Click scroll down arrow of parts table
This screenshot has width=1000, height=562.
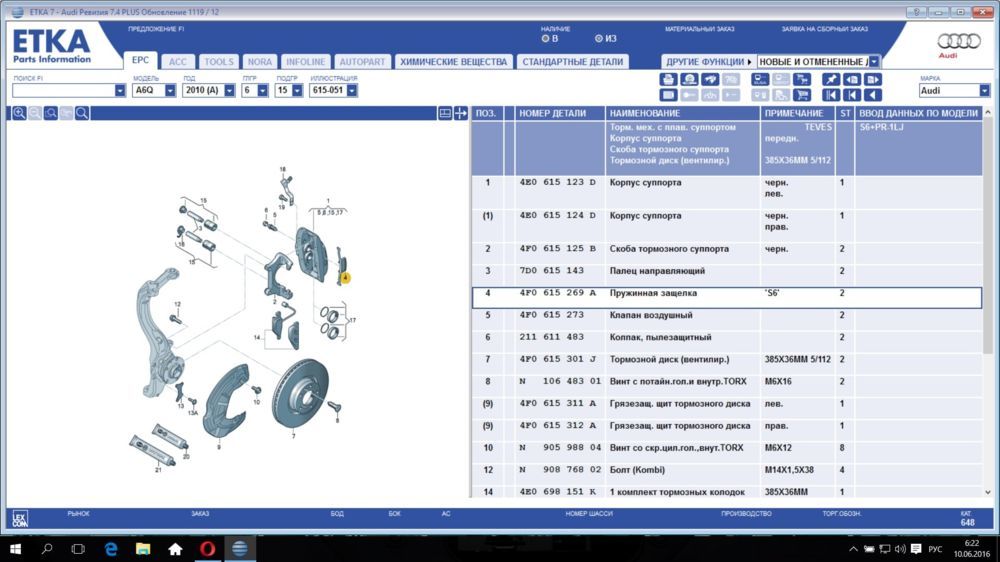tap(988, 492)
